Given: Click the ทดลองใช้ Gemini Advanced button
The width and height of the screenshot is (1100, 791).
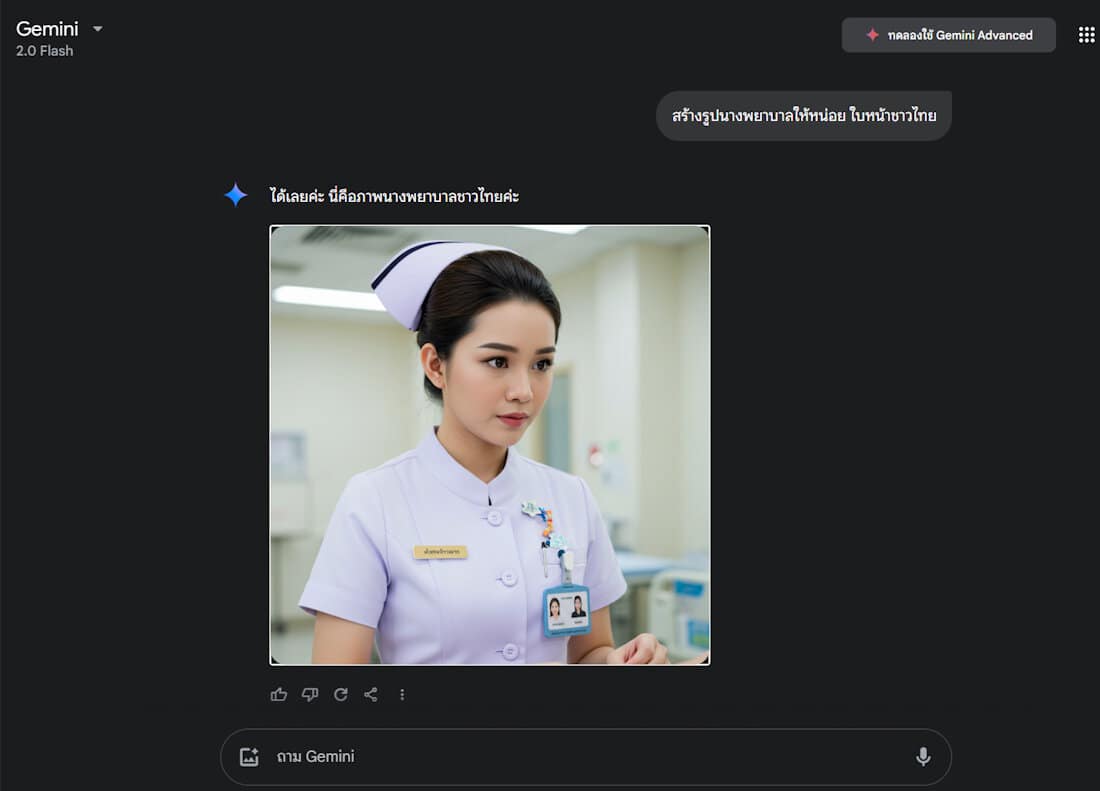Looking at the screenshot, I should [x=948, y=35].
